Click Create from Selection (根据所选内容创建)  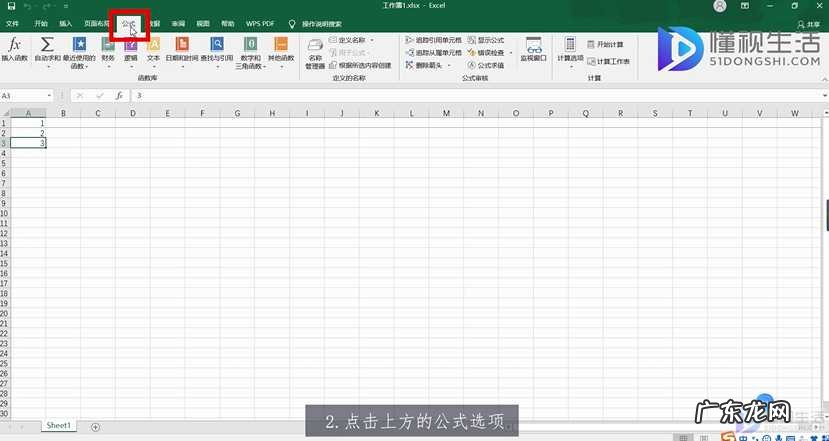pos(360,66)
